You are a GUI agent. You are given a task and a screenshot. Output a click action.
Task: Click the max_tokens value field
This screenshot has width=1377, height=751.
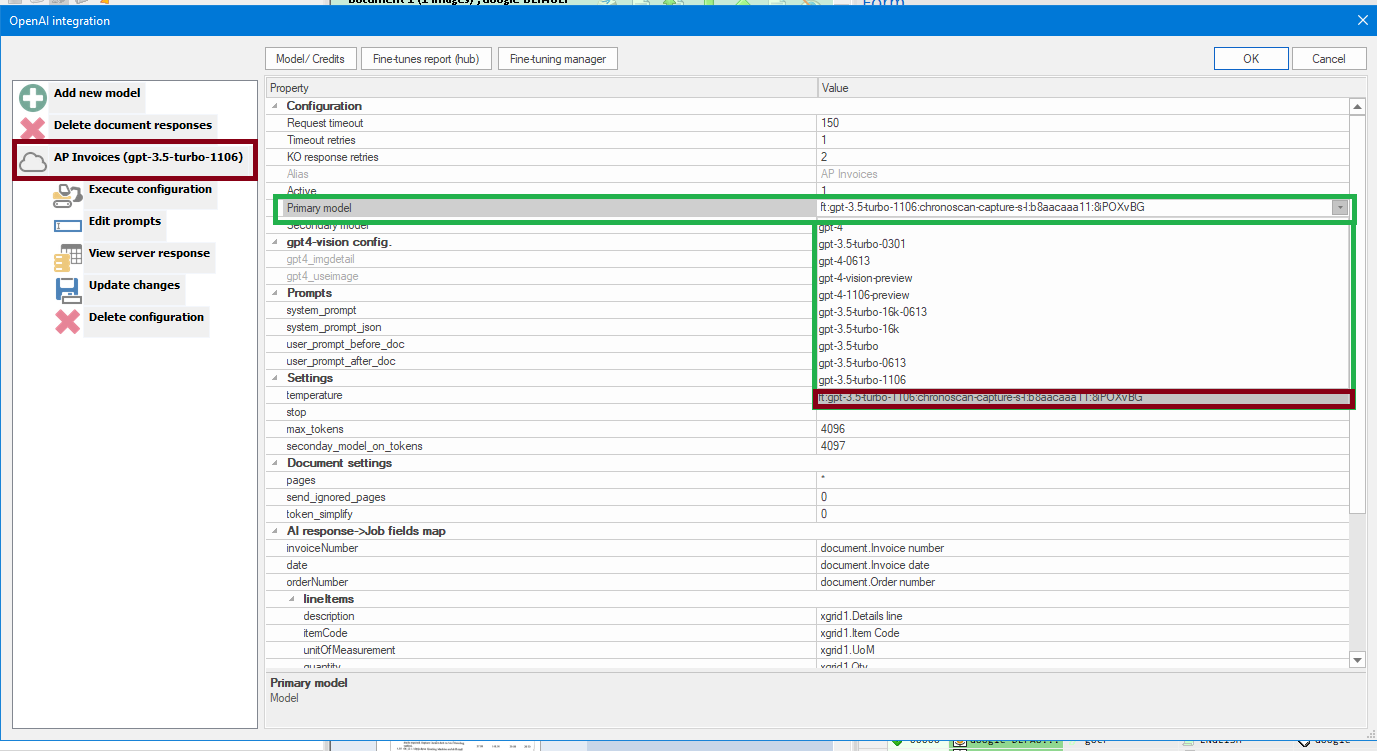[x=1080, y=429]
